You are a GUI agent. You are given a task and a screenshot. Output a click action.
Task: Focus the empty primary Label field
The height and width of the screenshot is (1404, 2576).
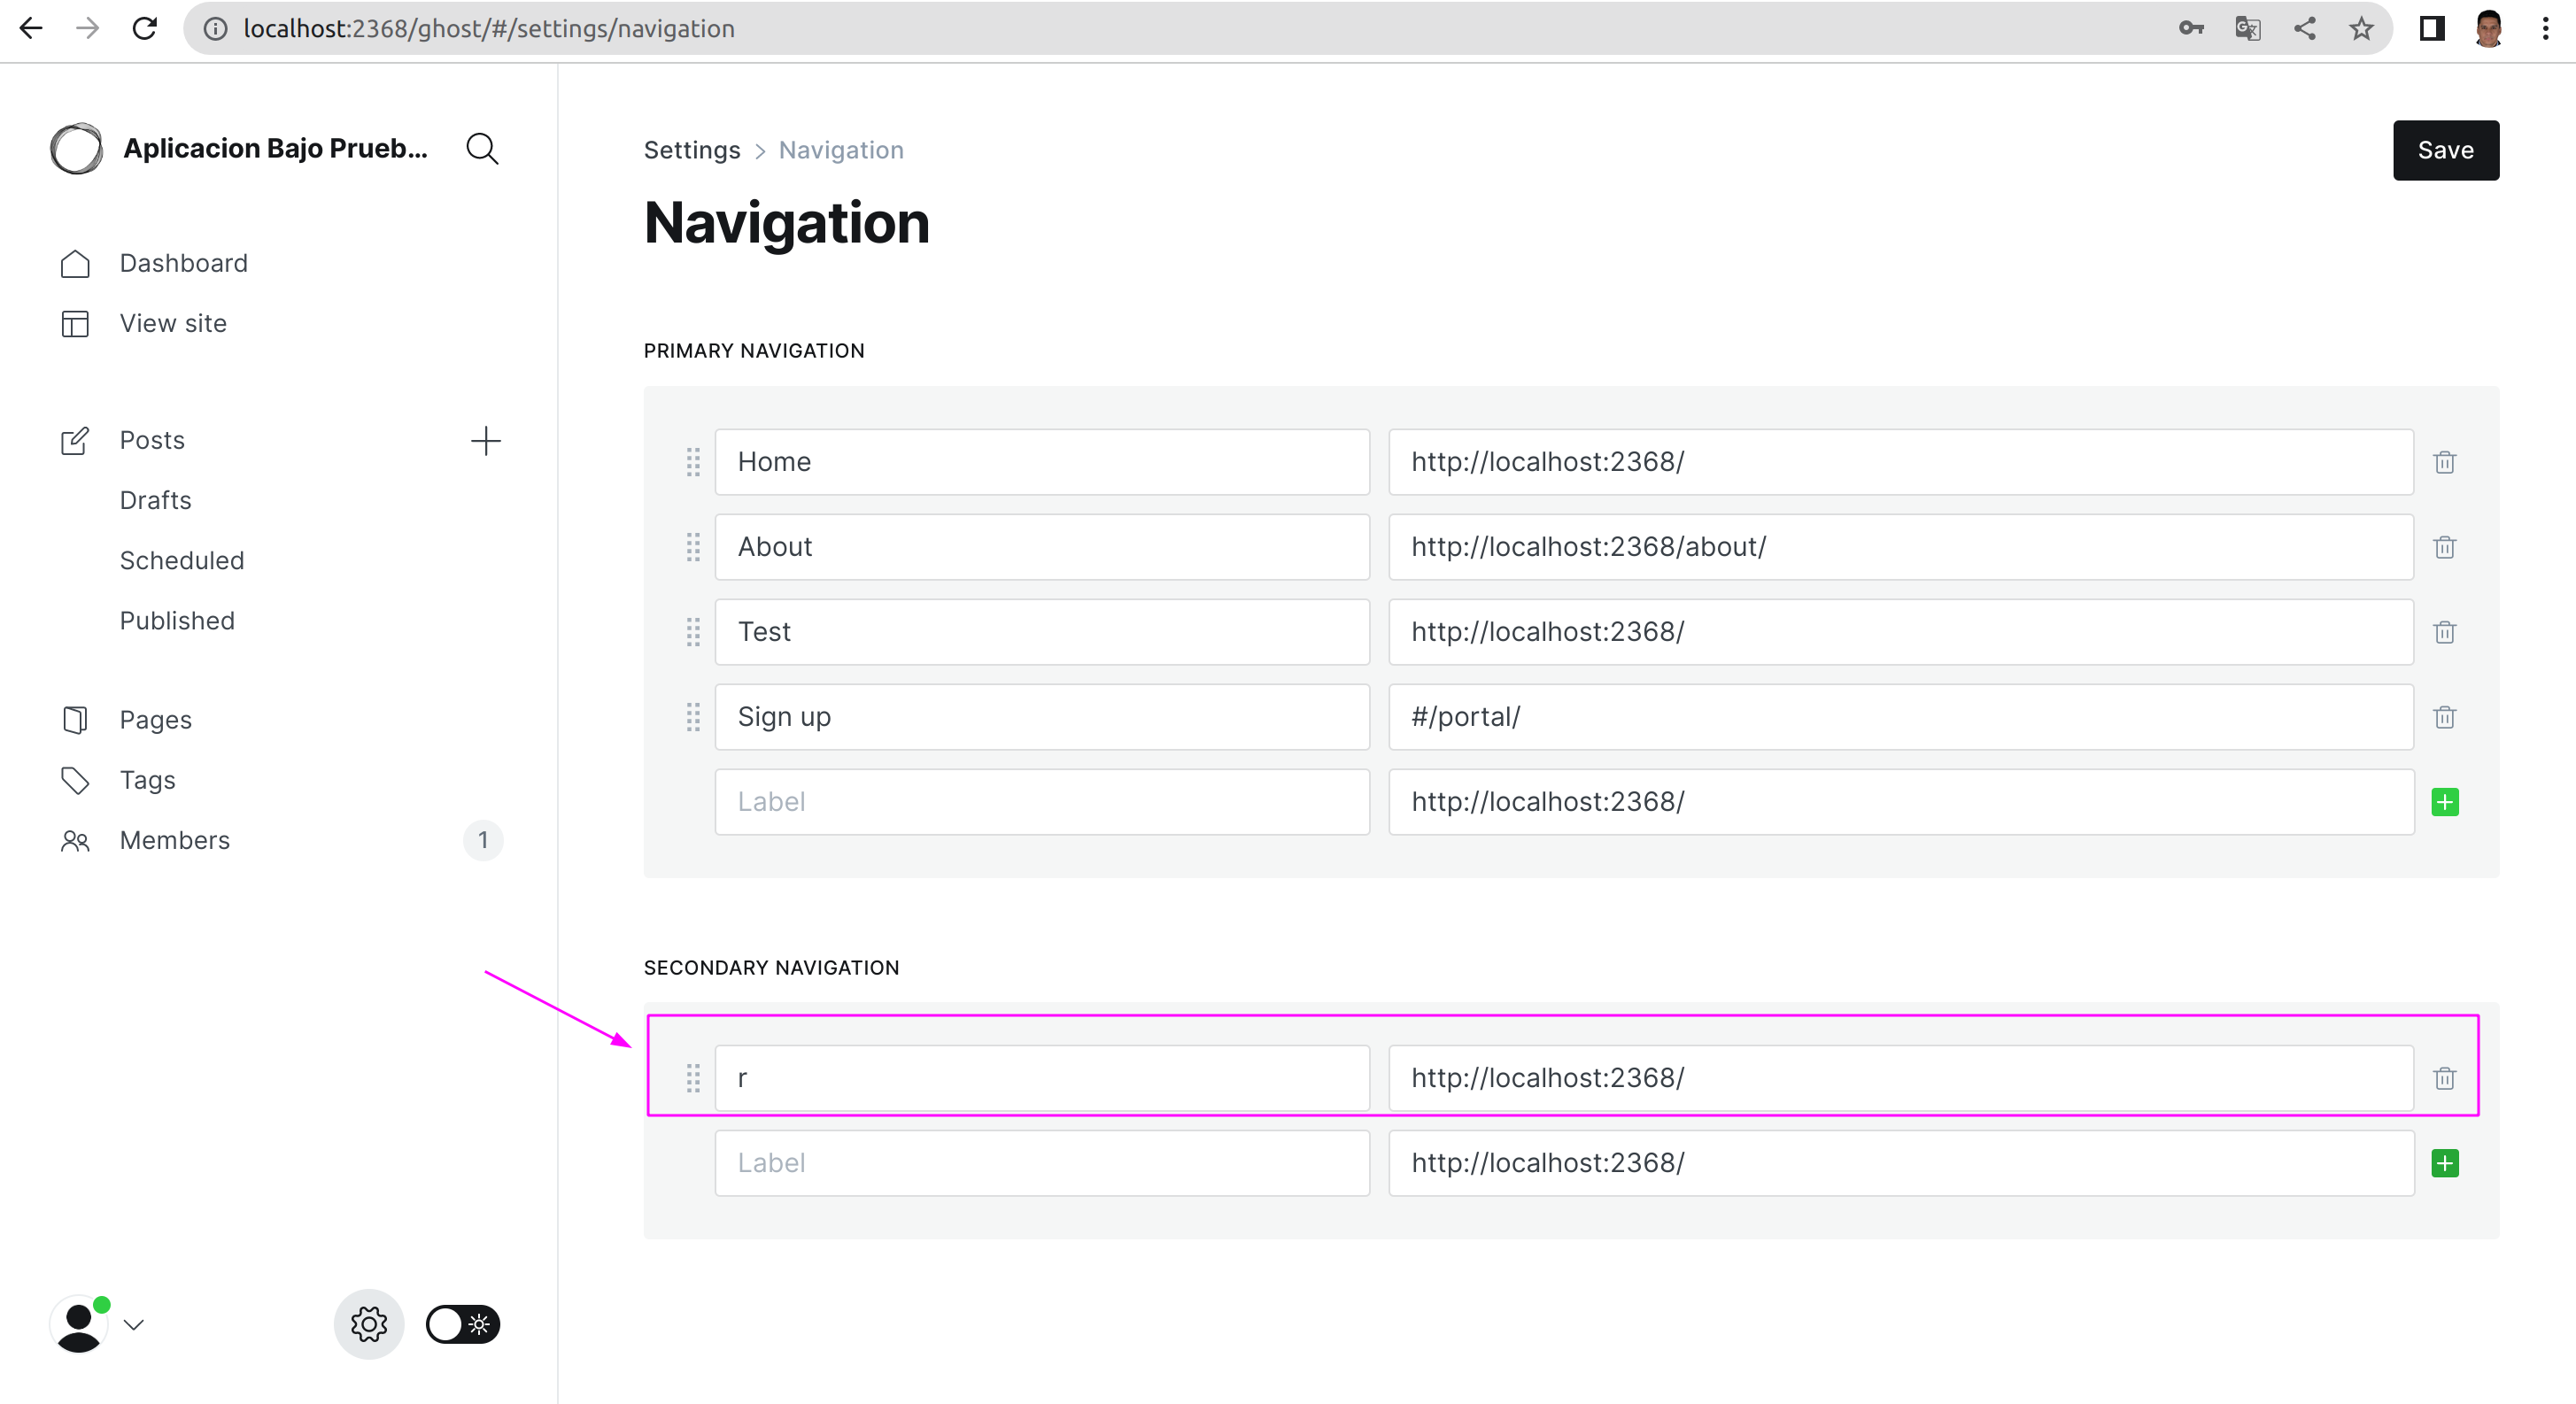pyautogui.click(x=1041, y=802)
